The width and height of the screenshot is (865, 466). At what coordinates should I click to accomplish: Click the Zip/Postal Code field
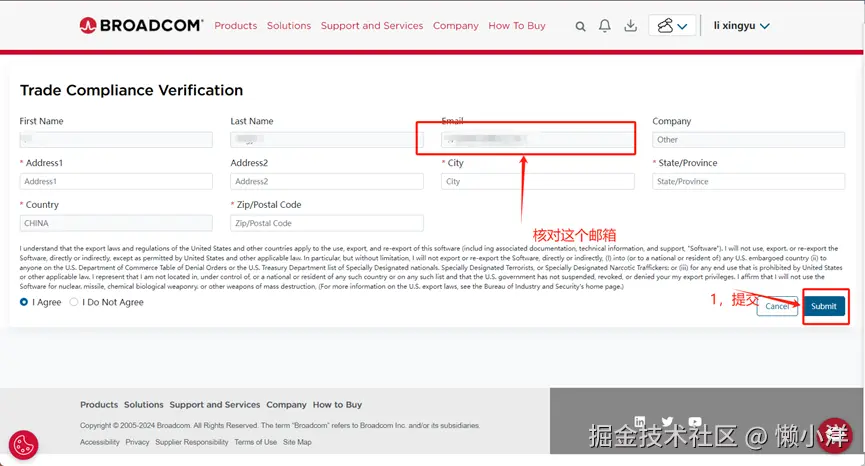327,223
